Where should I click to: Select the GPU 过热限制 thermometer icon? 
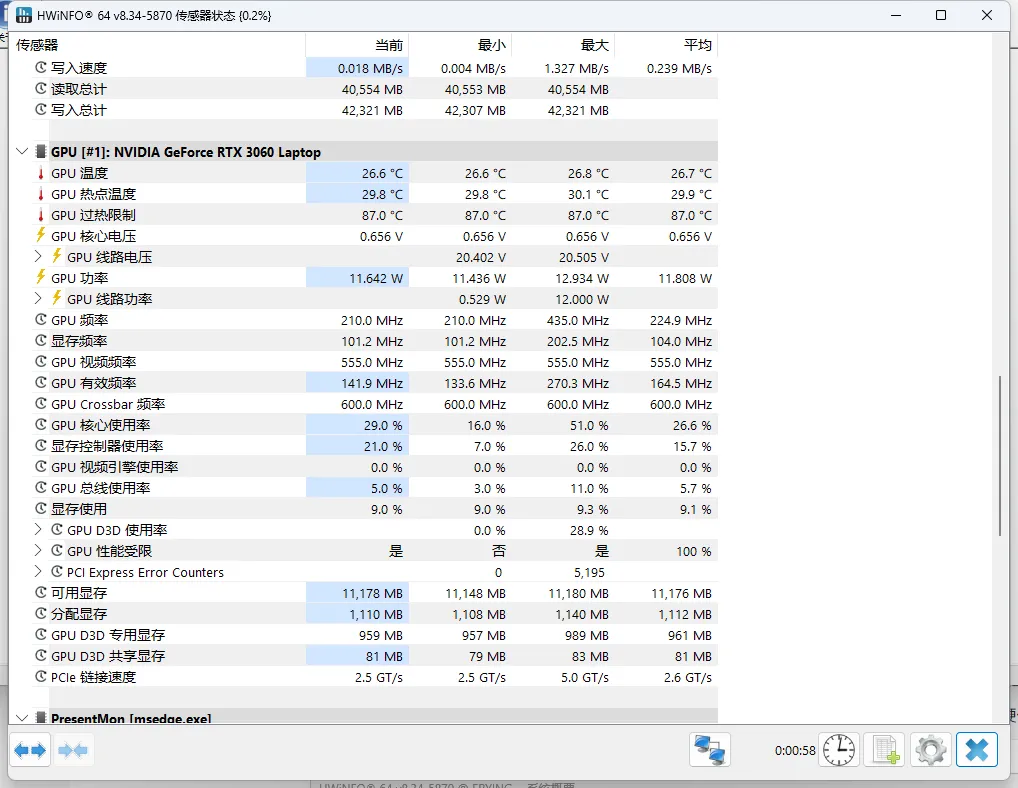point(41,215)
